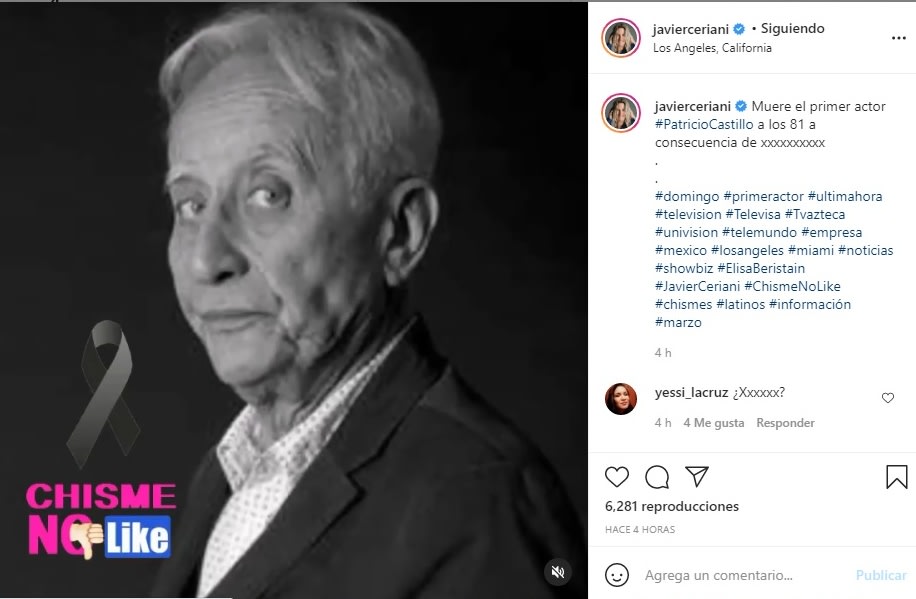Open yessi_lacruz's profile avatar

pos(621,399)
